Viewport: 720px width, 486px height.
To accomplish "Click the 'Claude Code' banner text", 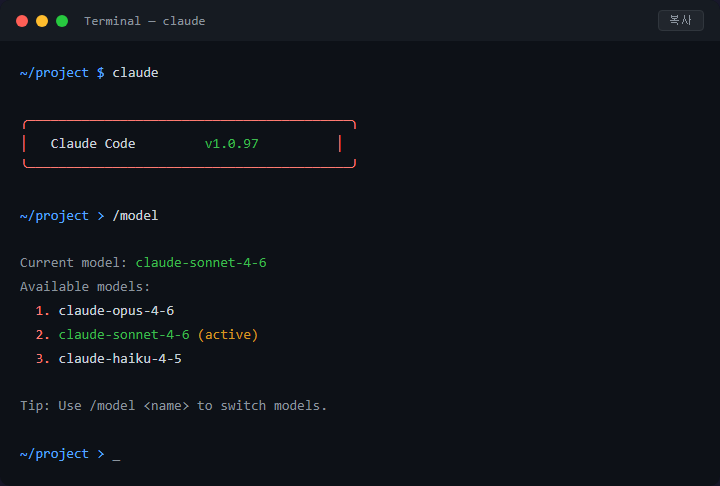I will 93,144.
